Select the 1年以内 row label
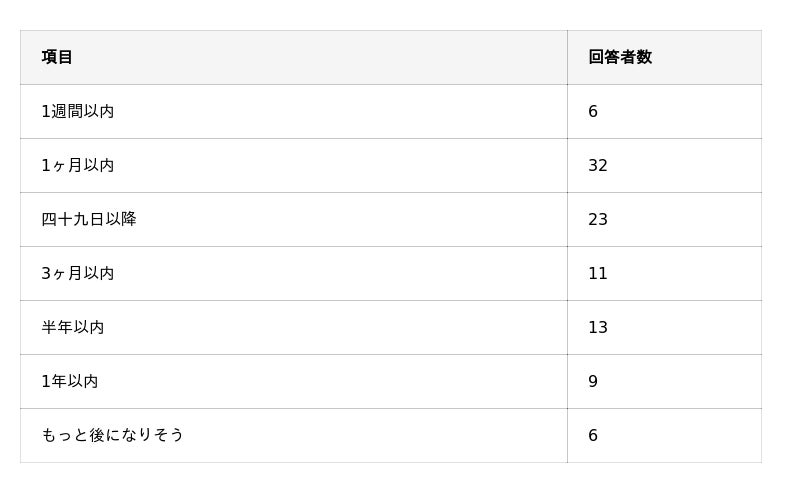Viewport: 800px width, 493px height. point(70,381)
